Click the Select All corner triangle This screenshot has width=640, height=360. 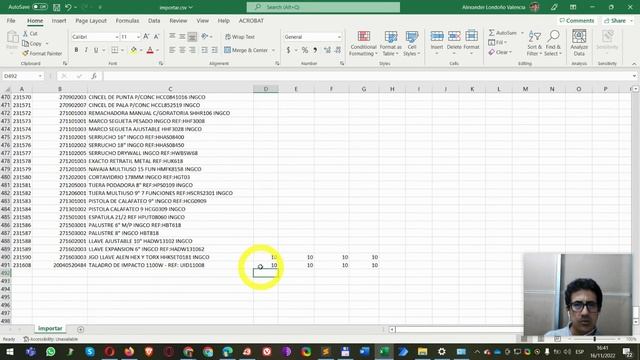click(7, 89)
